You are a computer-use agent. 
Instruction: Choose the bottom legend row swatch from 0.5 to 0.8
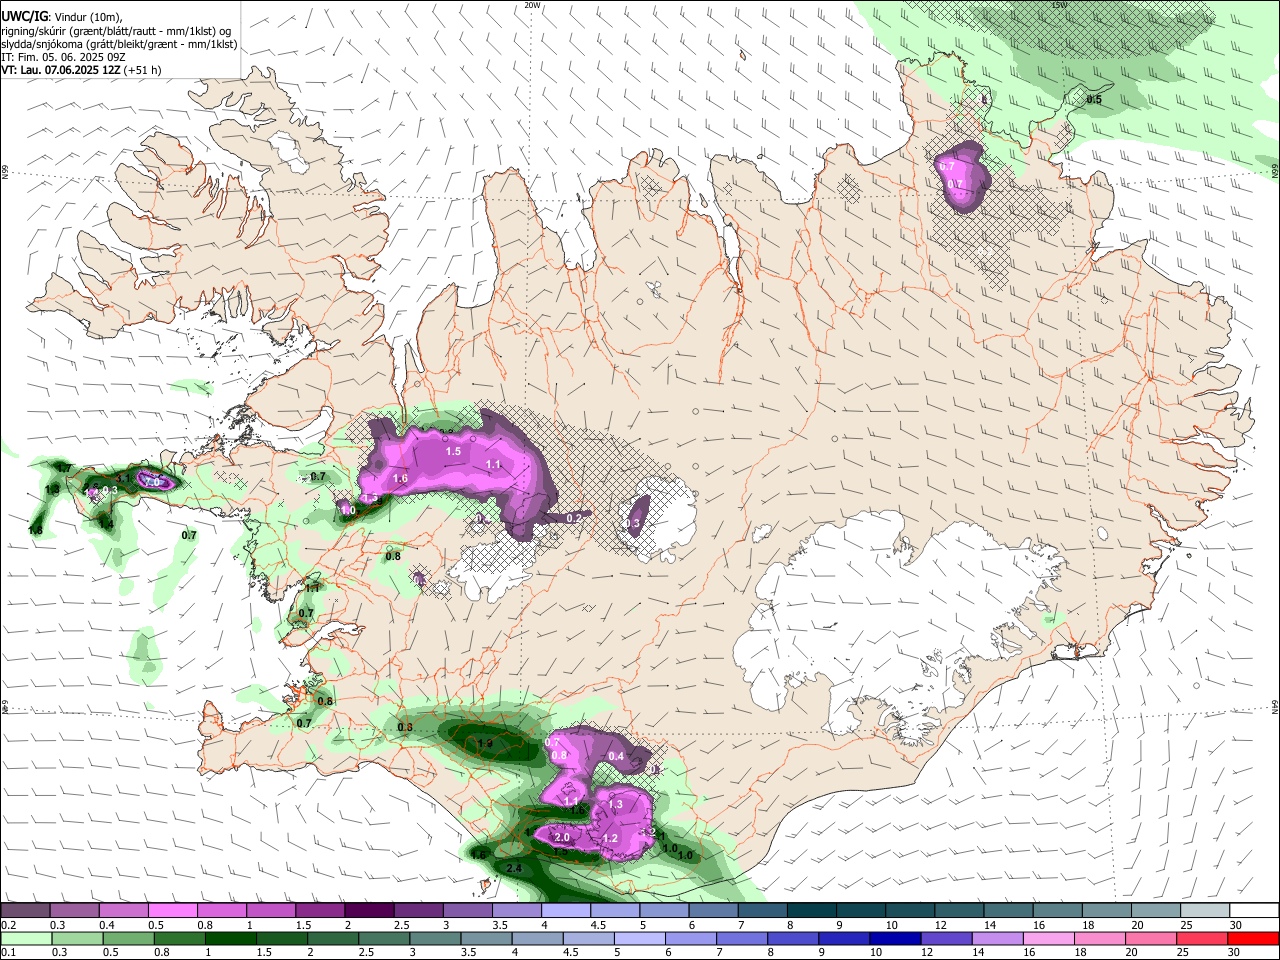click(127, 939)
